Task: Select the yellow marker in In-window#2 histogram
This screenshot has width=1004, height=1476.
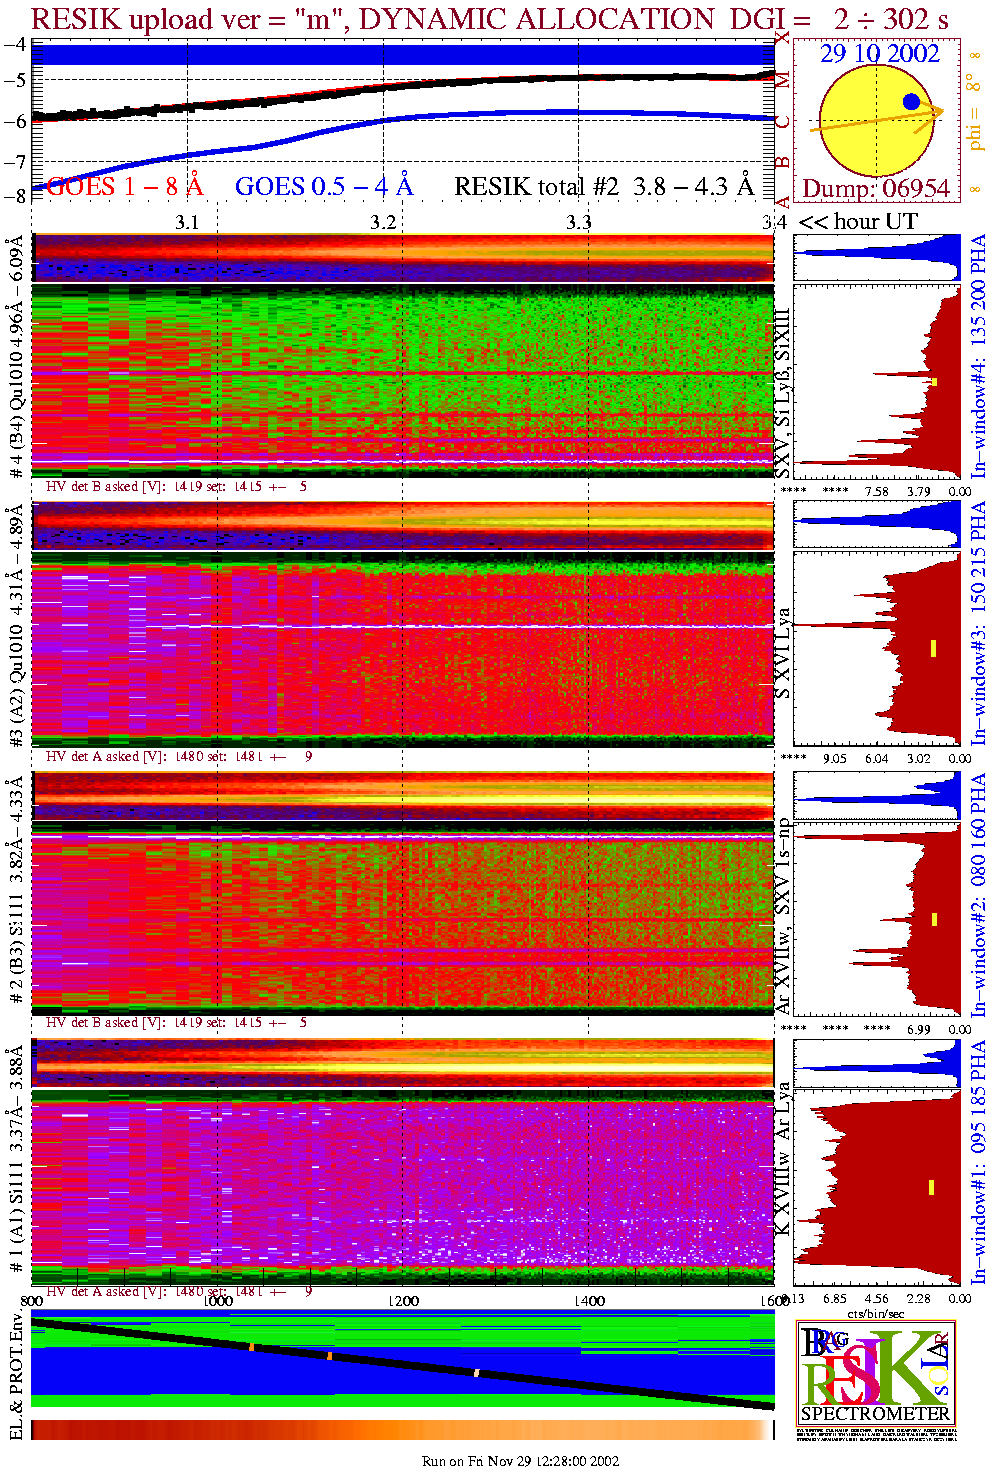Action: [x=934, y=919]
